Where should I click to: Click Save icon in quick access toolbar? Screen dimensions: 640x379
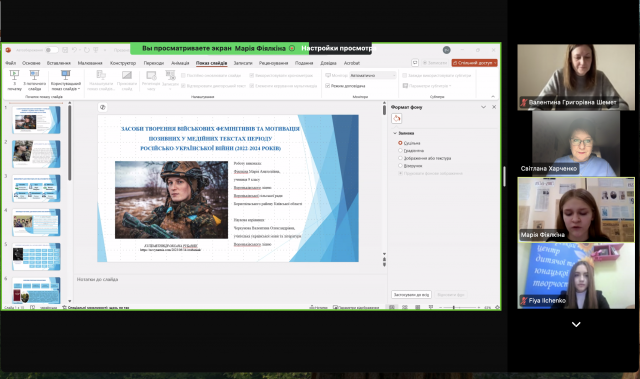[65, 50]
